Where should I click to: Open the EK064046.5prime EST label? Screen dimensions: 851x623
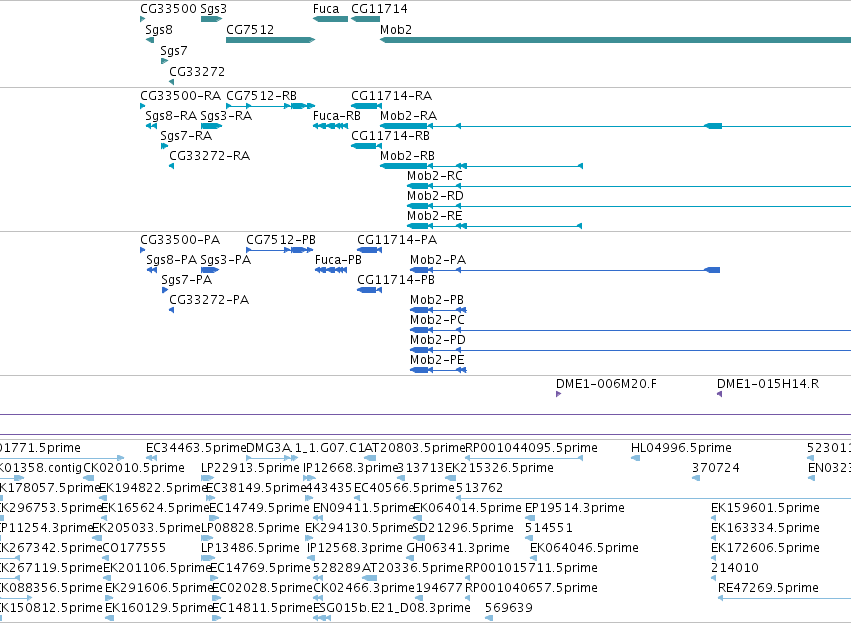(x=585, y=548)
